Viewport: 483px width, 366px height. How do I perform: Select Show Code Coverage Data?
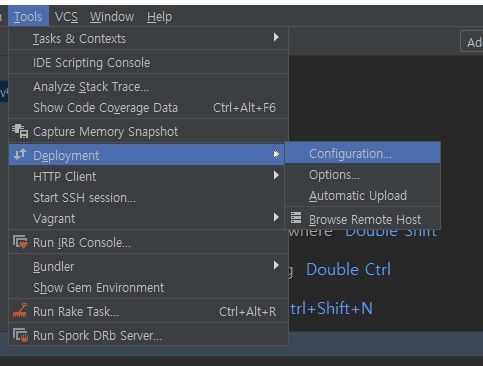148,108
